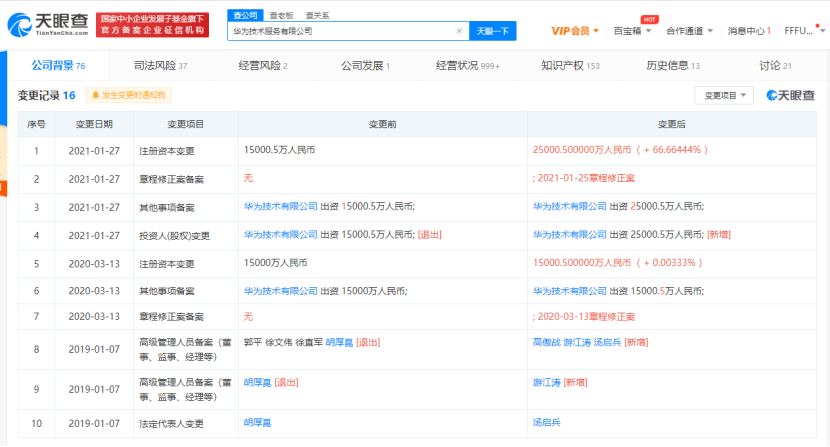Select the 15000.500000万人民币 value in row 5
Viewport: 830px width, 447px height.
[x=582, y=263]
